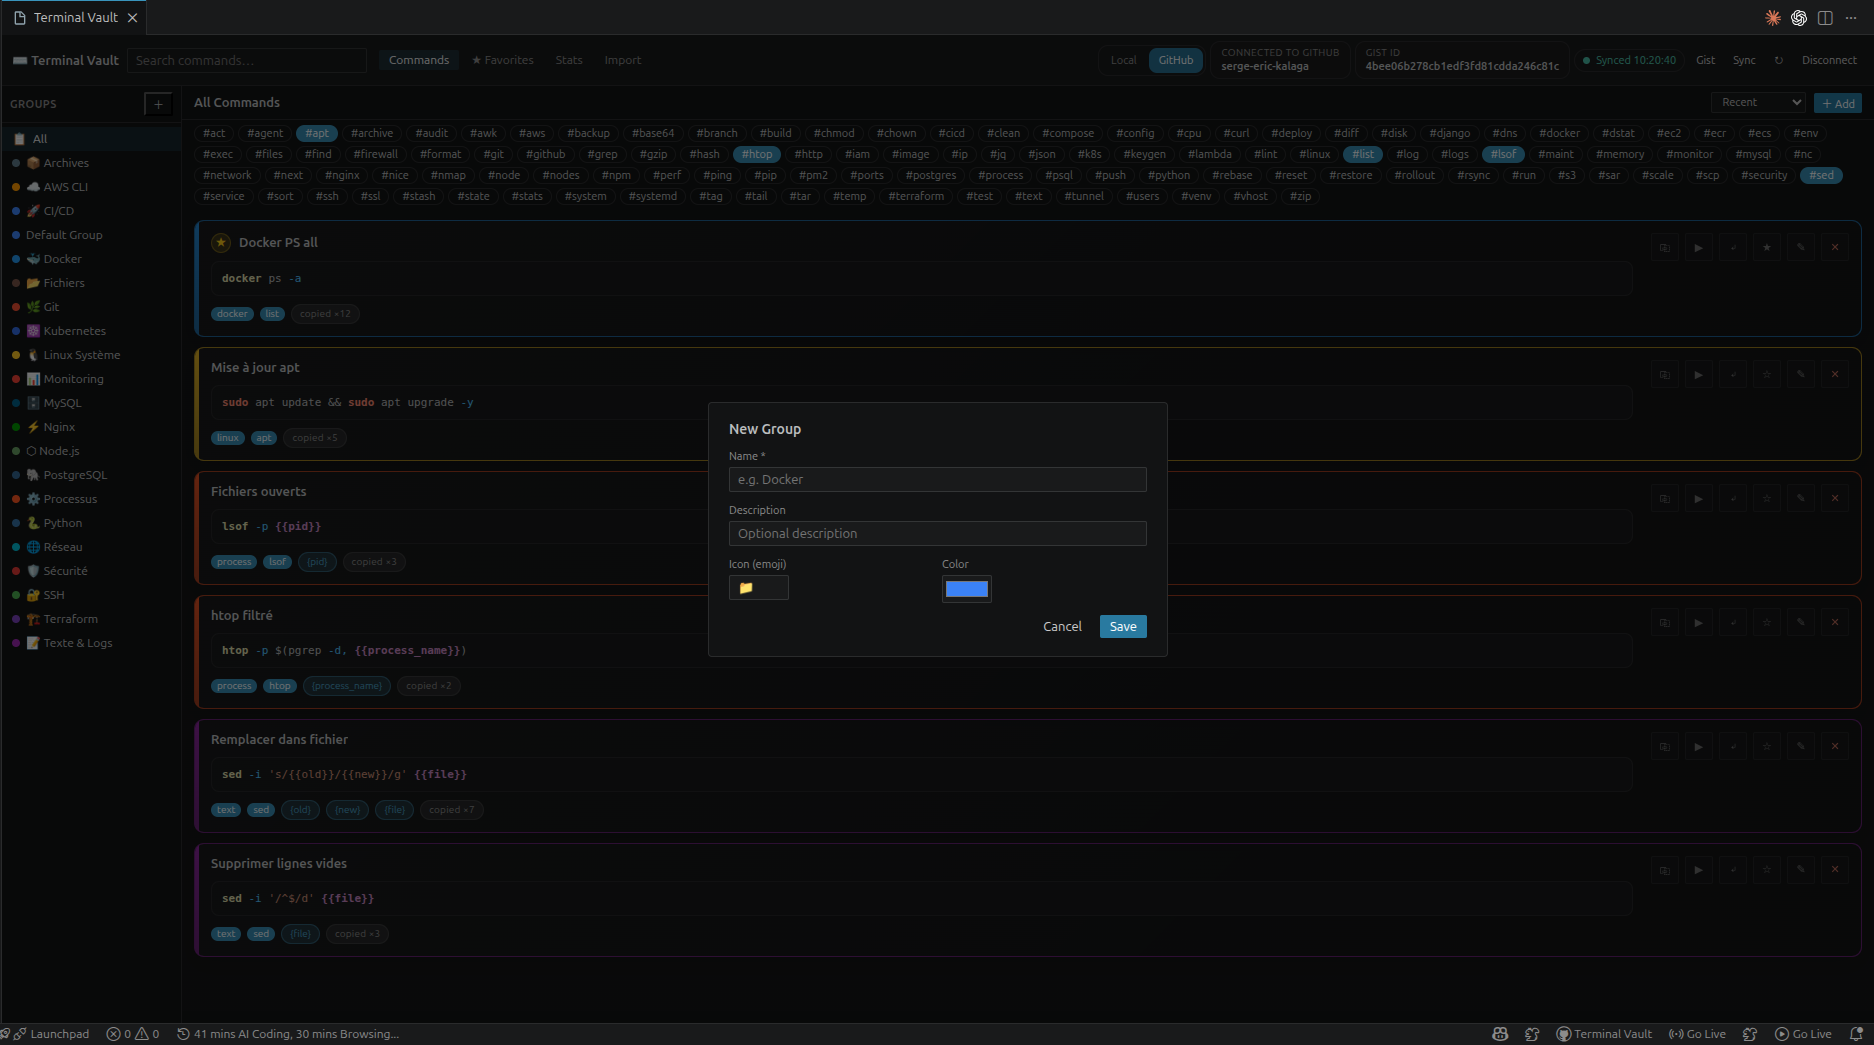Viewport: 1874px width, 1045px height.
Task: Toggle favorite star on Fichiers ouverts
Action: (1767, 498)
